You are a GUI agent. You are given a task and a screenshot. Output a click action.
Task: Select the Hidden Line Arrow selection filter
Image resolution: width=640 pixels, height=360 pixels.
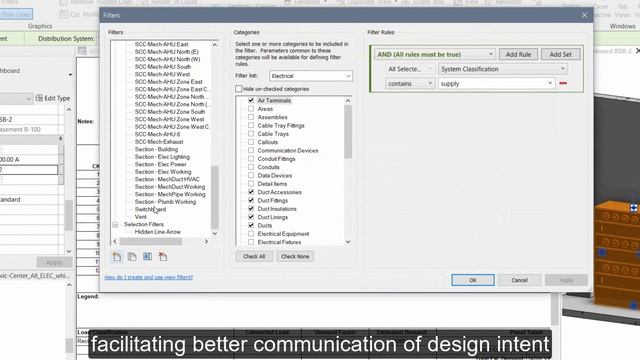pyautogui.click(x=158, y=232)
